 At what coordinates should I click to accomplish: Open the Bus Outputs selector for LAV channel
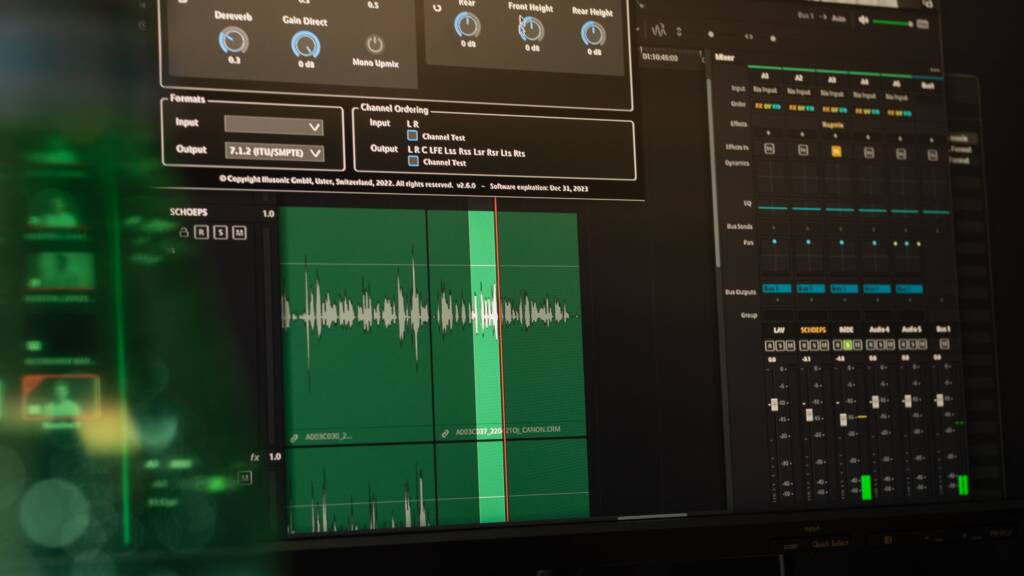click(776, 288)
